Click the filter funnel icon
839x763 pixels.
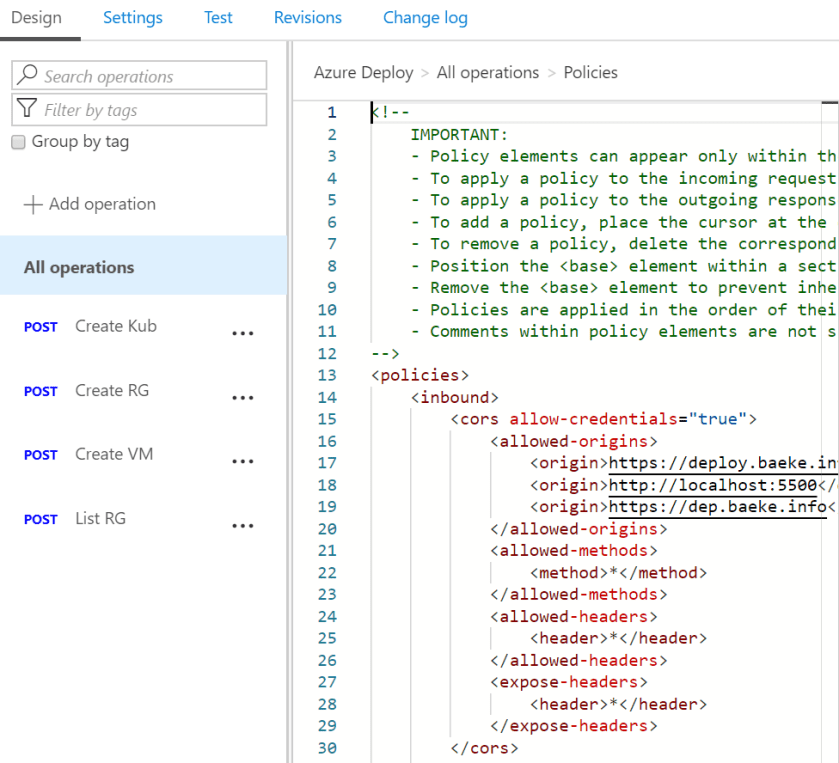coord(27,110)
